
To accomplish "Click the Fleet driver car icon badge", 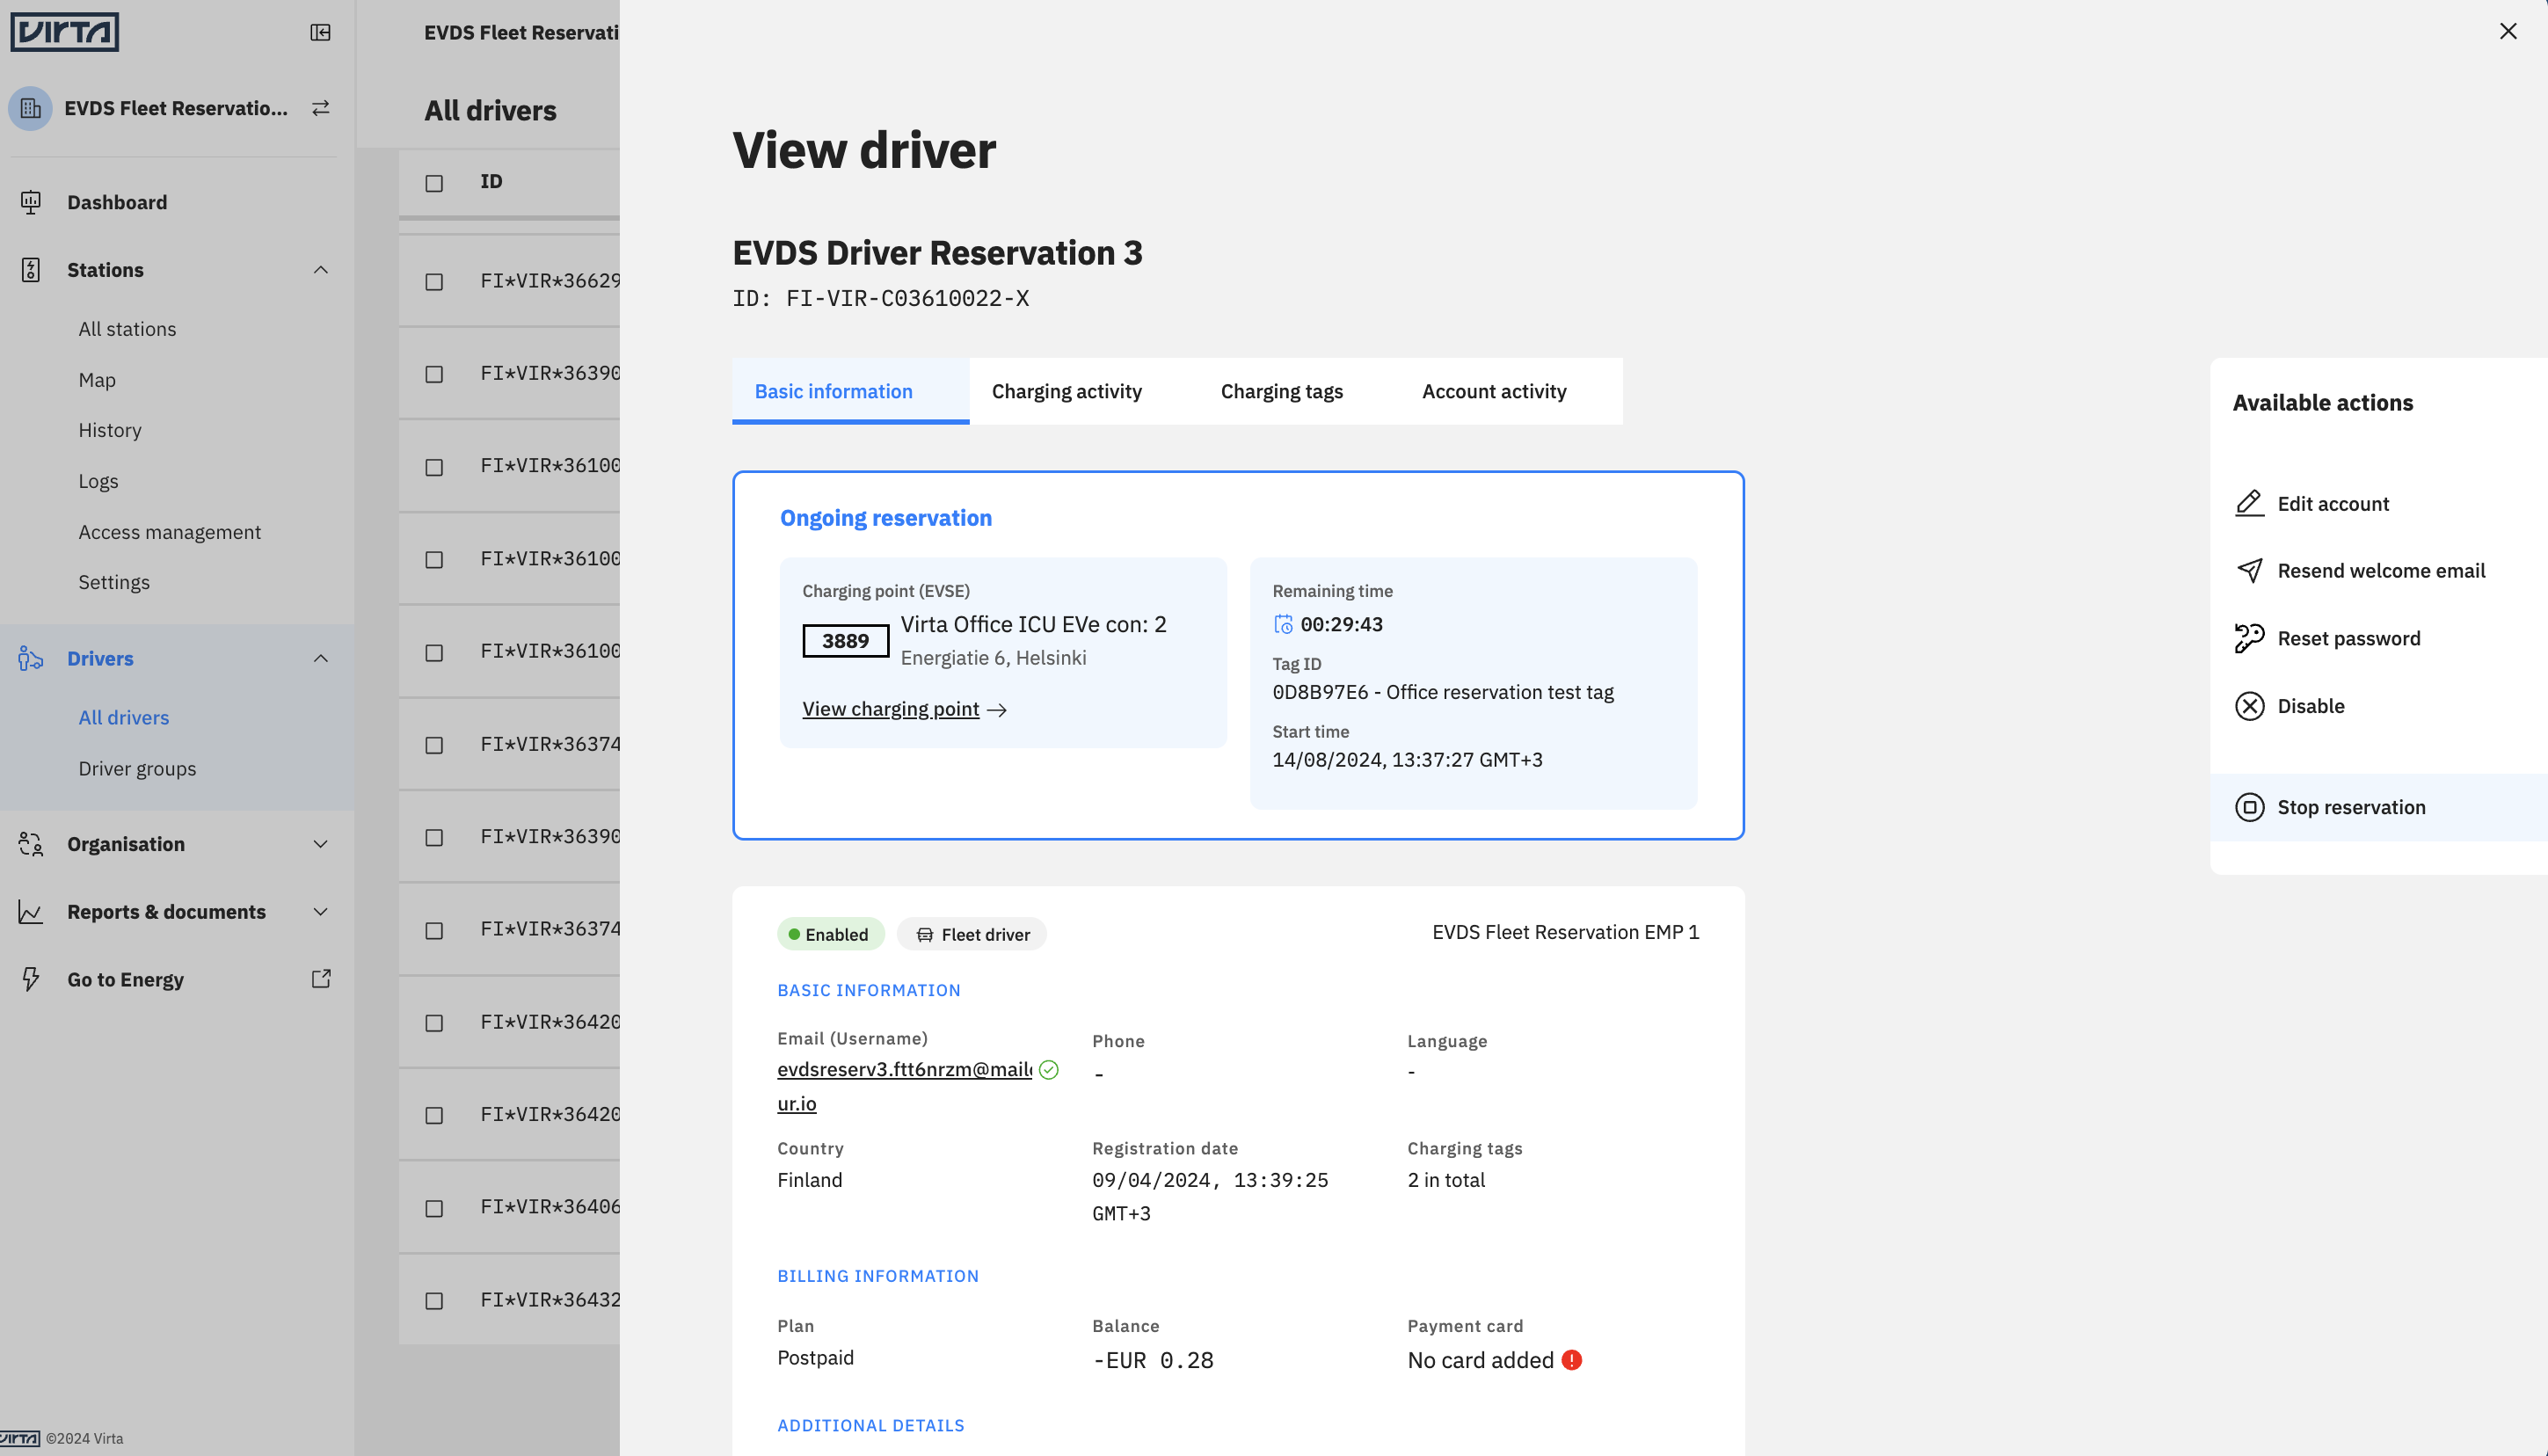I will pos(972,934).
